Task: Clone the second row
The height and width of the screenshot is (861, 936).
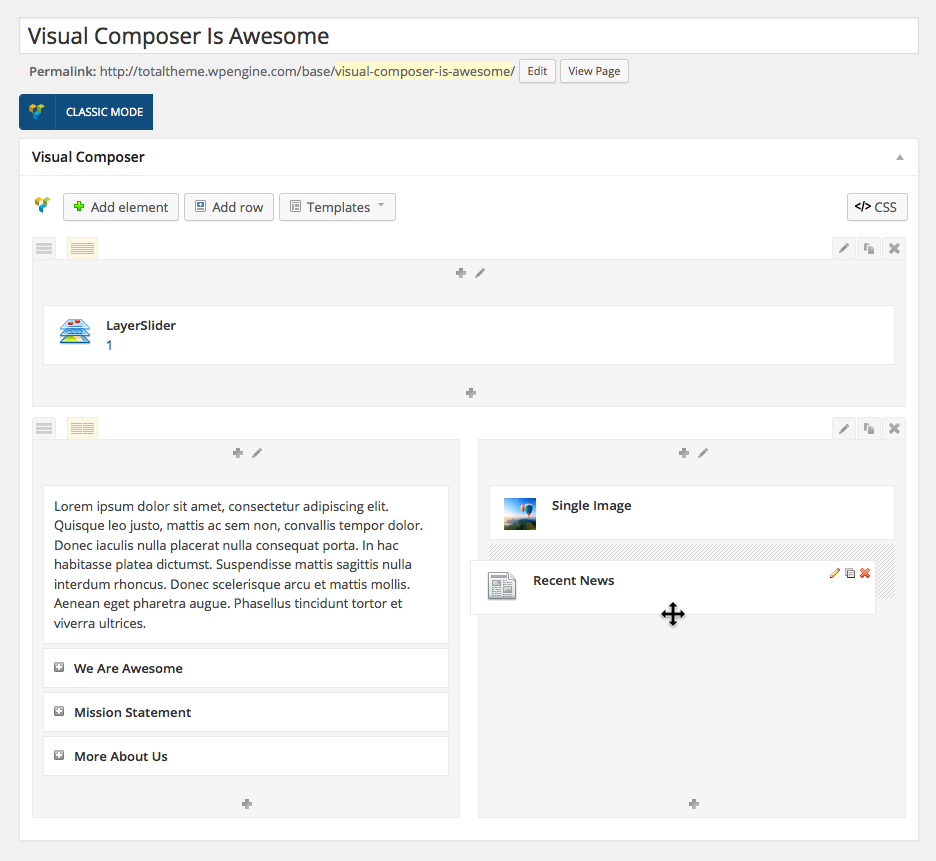Action: 869,429
